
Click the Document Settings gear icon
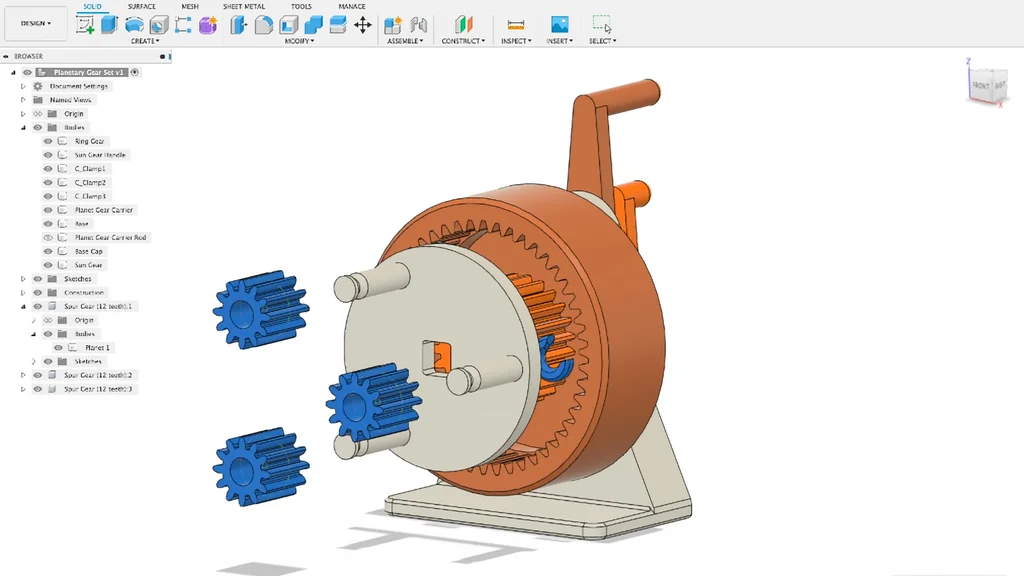38,86
